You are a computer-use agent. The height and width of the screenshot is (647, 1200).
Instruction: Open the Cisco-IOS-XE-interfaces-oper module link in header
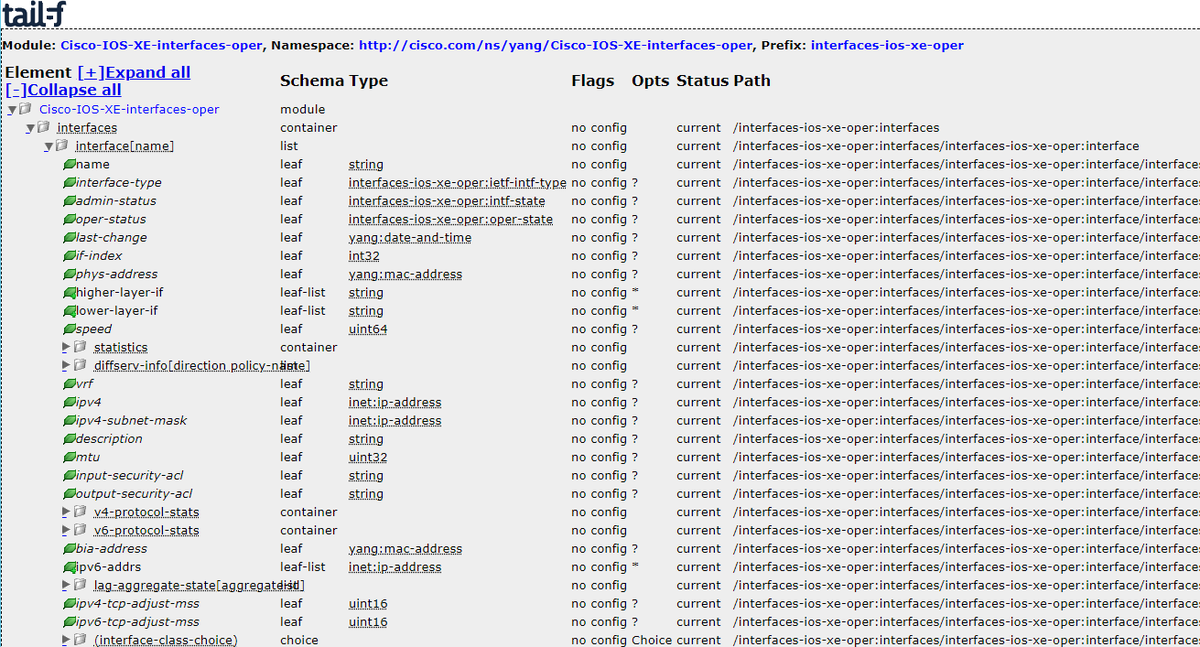163,46
